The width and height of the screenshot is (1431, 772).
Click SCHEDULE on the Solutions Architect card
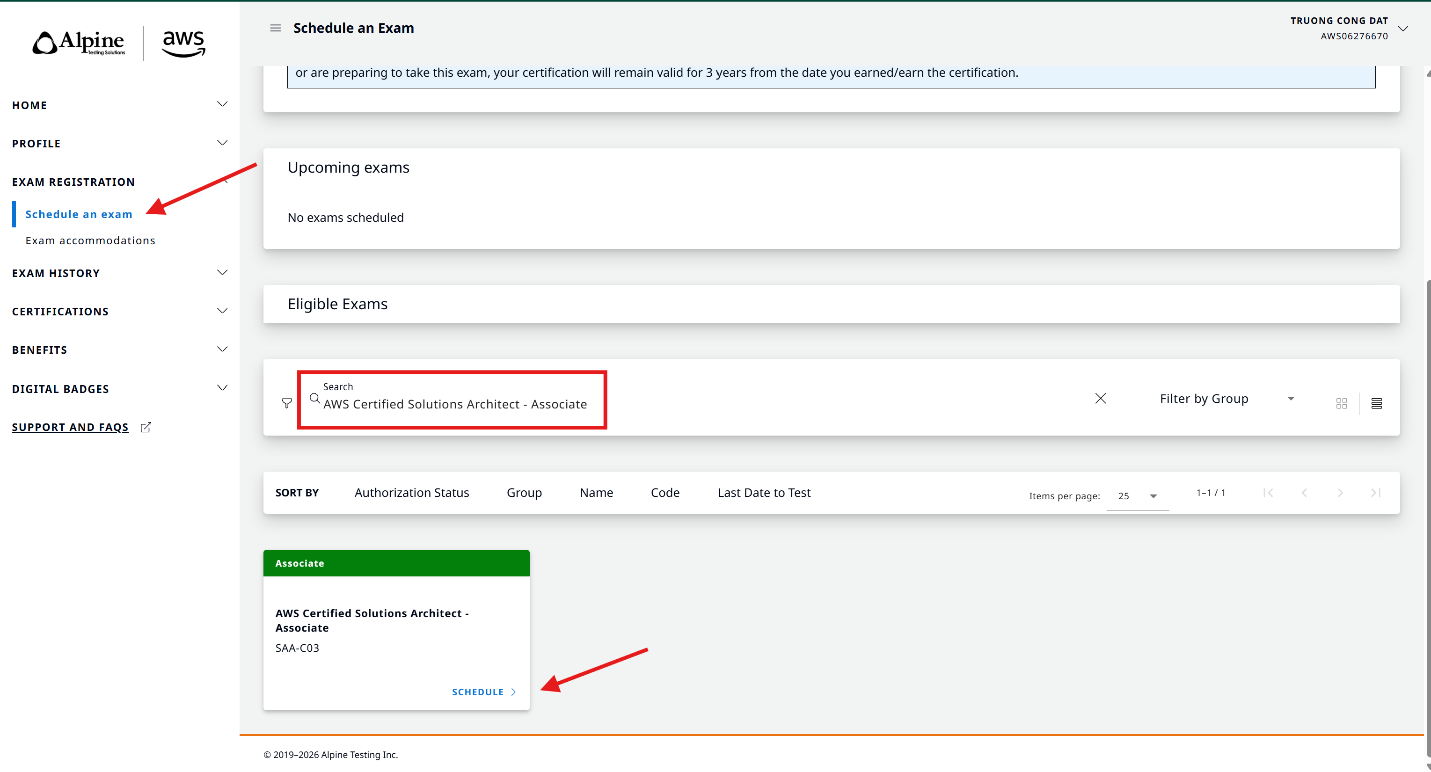click(478, 692)
